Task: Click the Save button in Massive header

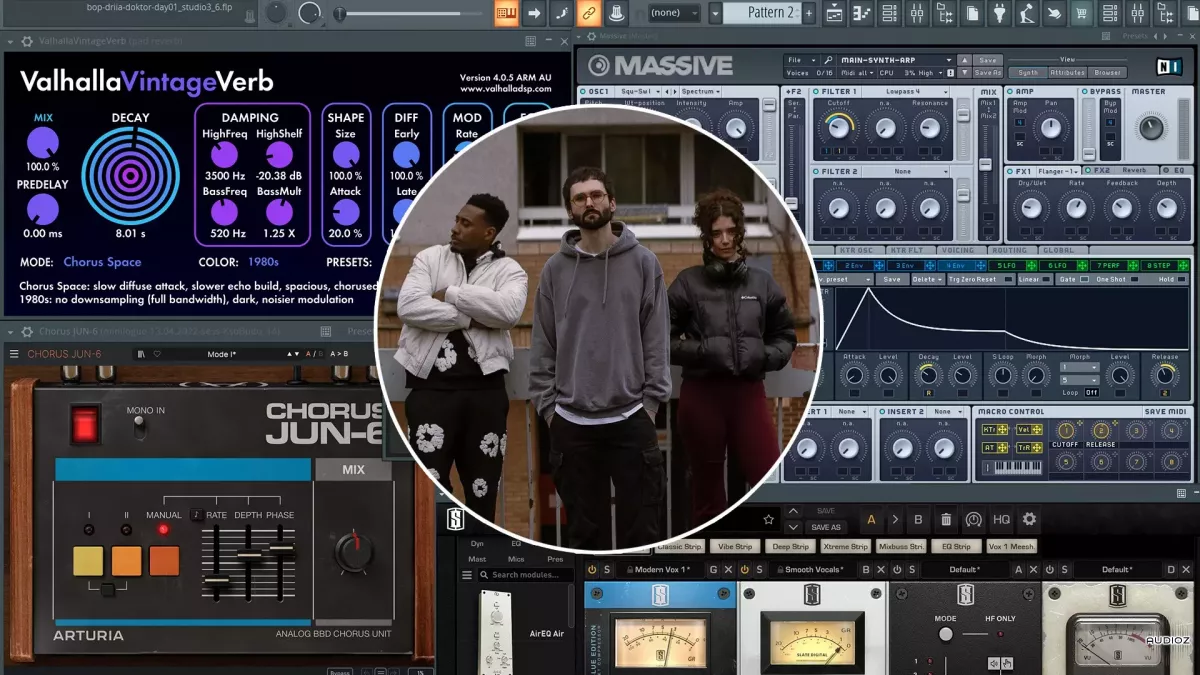Action: tap(987, 60)
